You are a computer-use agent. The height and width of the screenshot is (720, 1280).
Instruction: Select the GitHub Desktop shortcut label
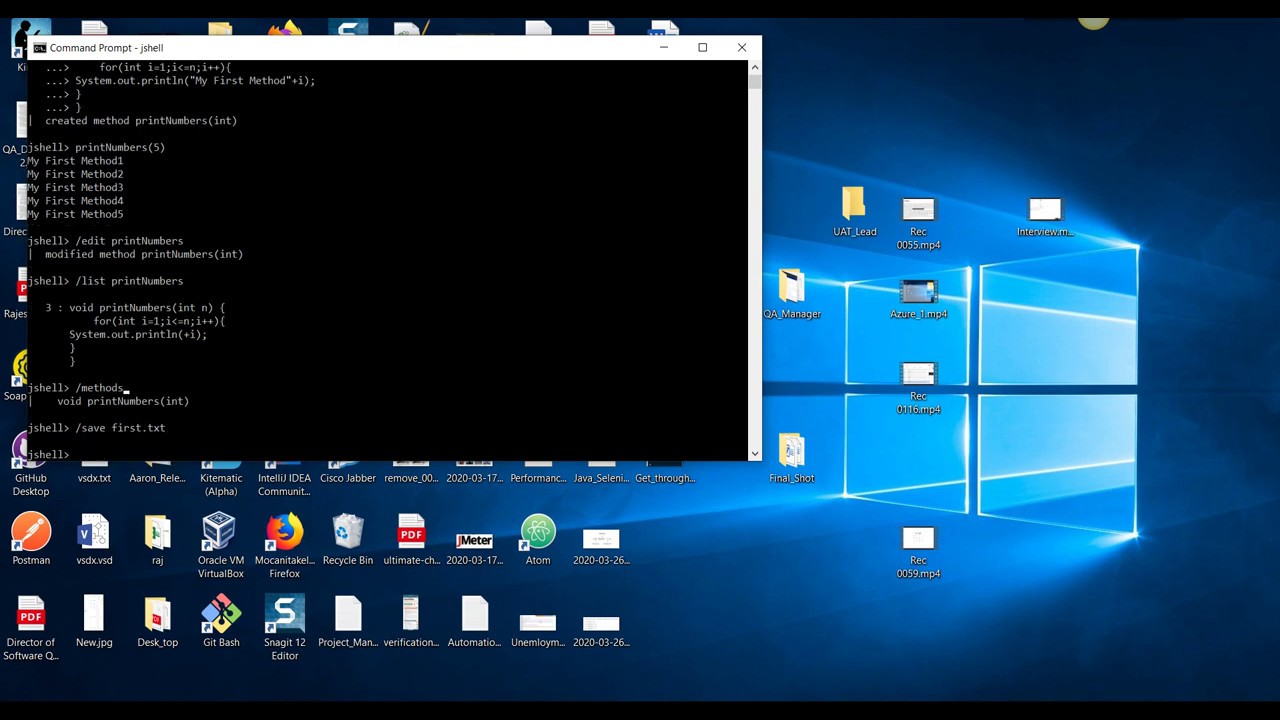click(x=31, y=485)
